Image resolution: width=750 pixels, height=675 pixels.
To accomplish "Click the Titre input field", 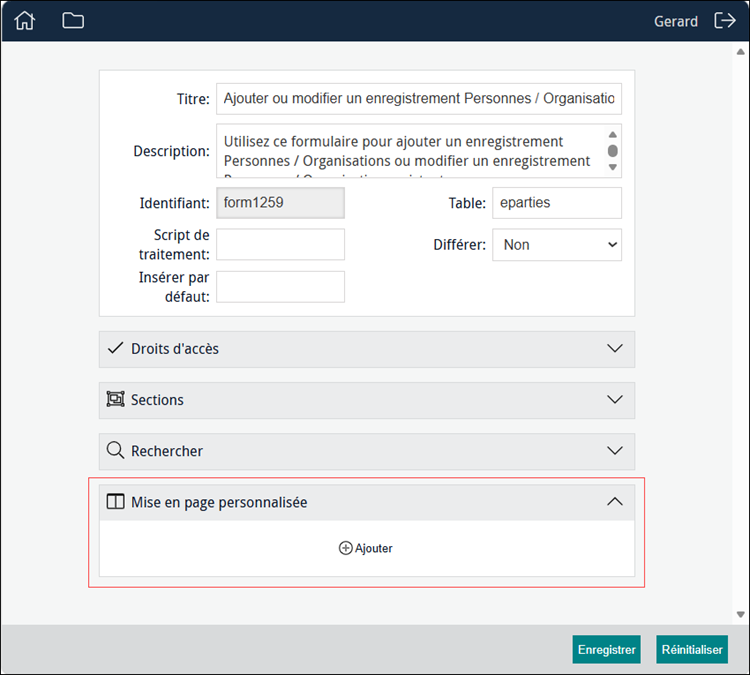I will [x=419, y=99].
